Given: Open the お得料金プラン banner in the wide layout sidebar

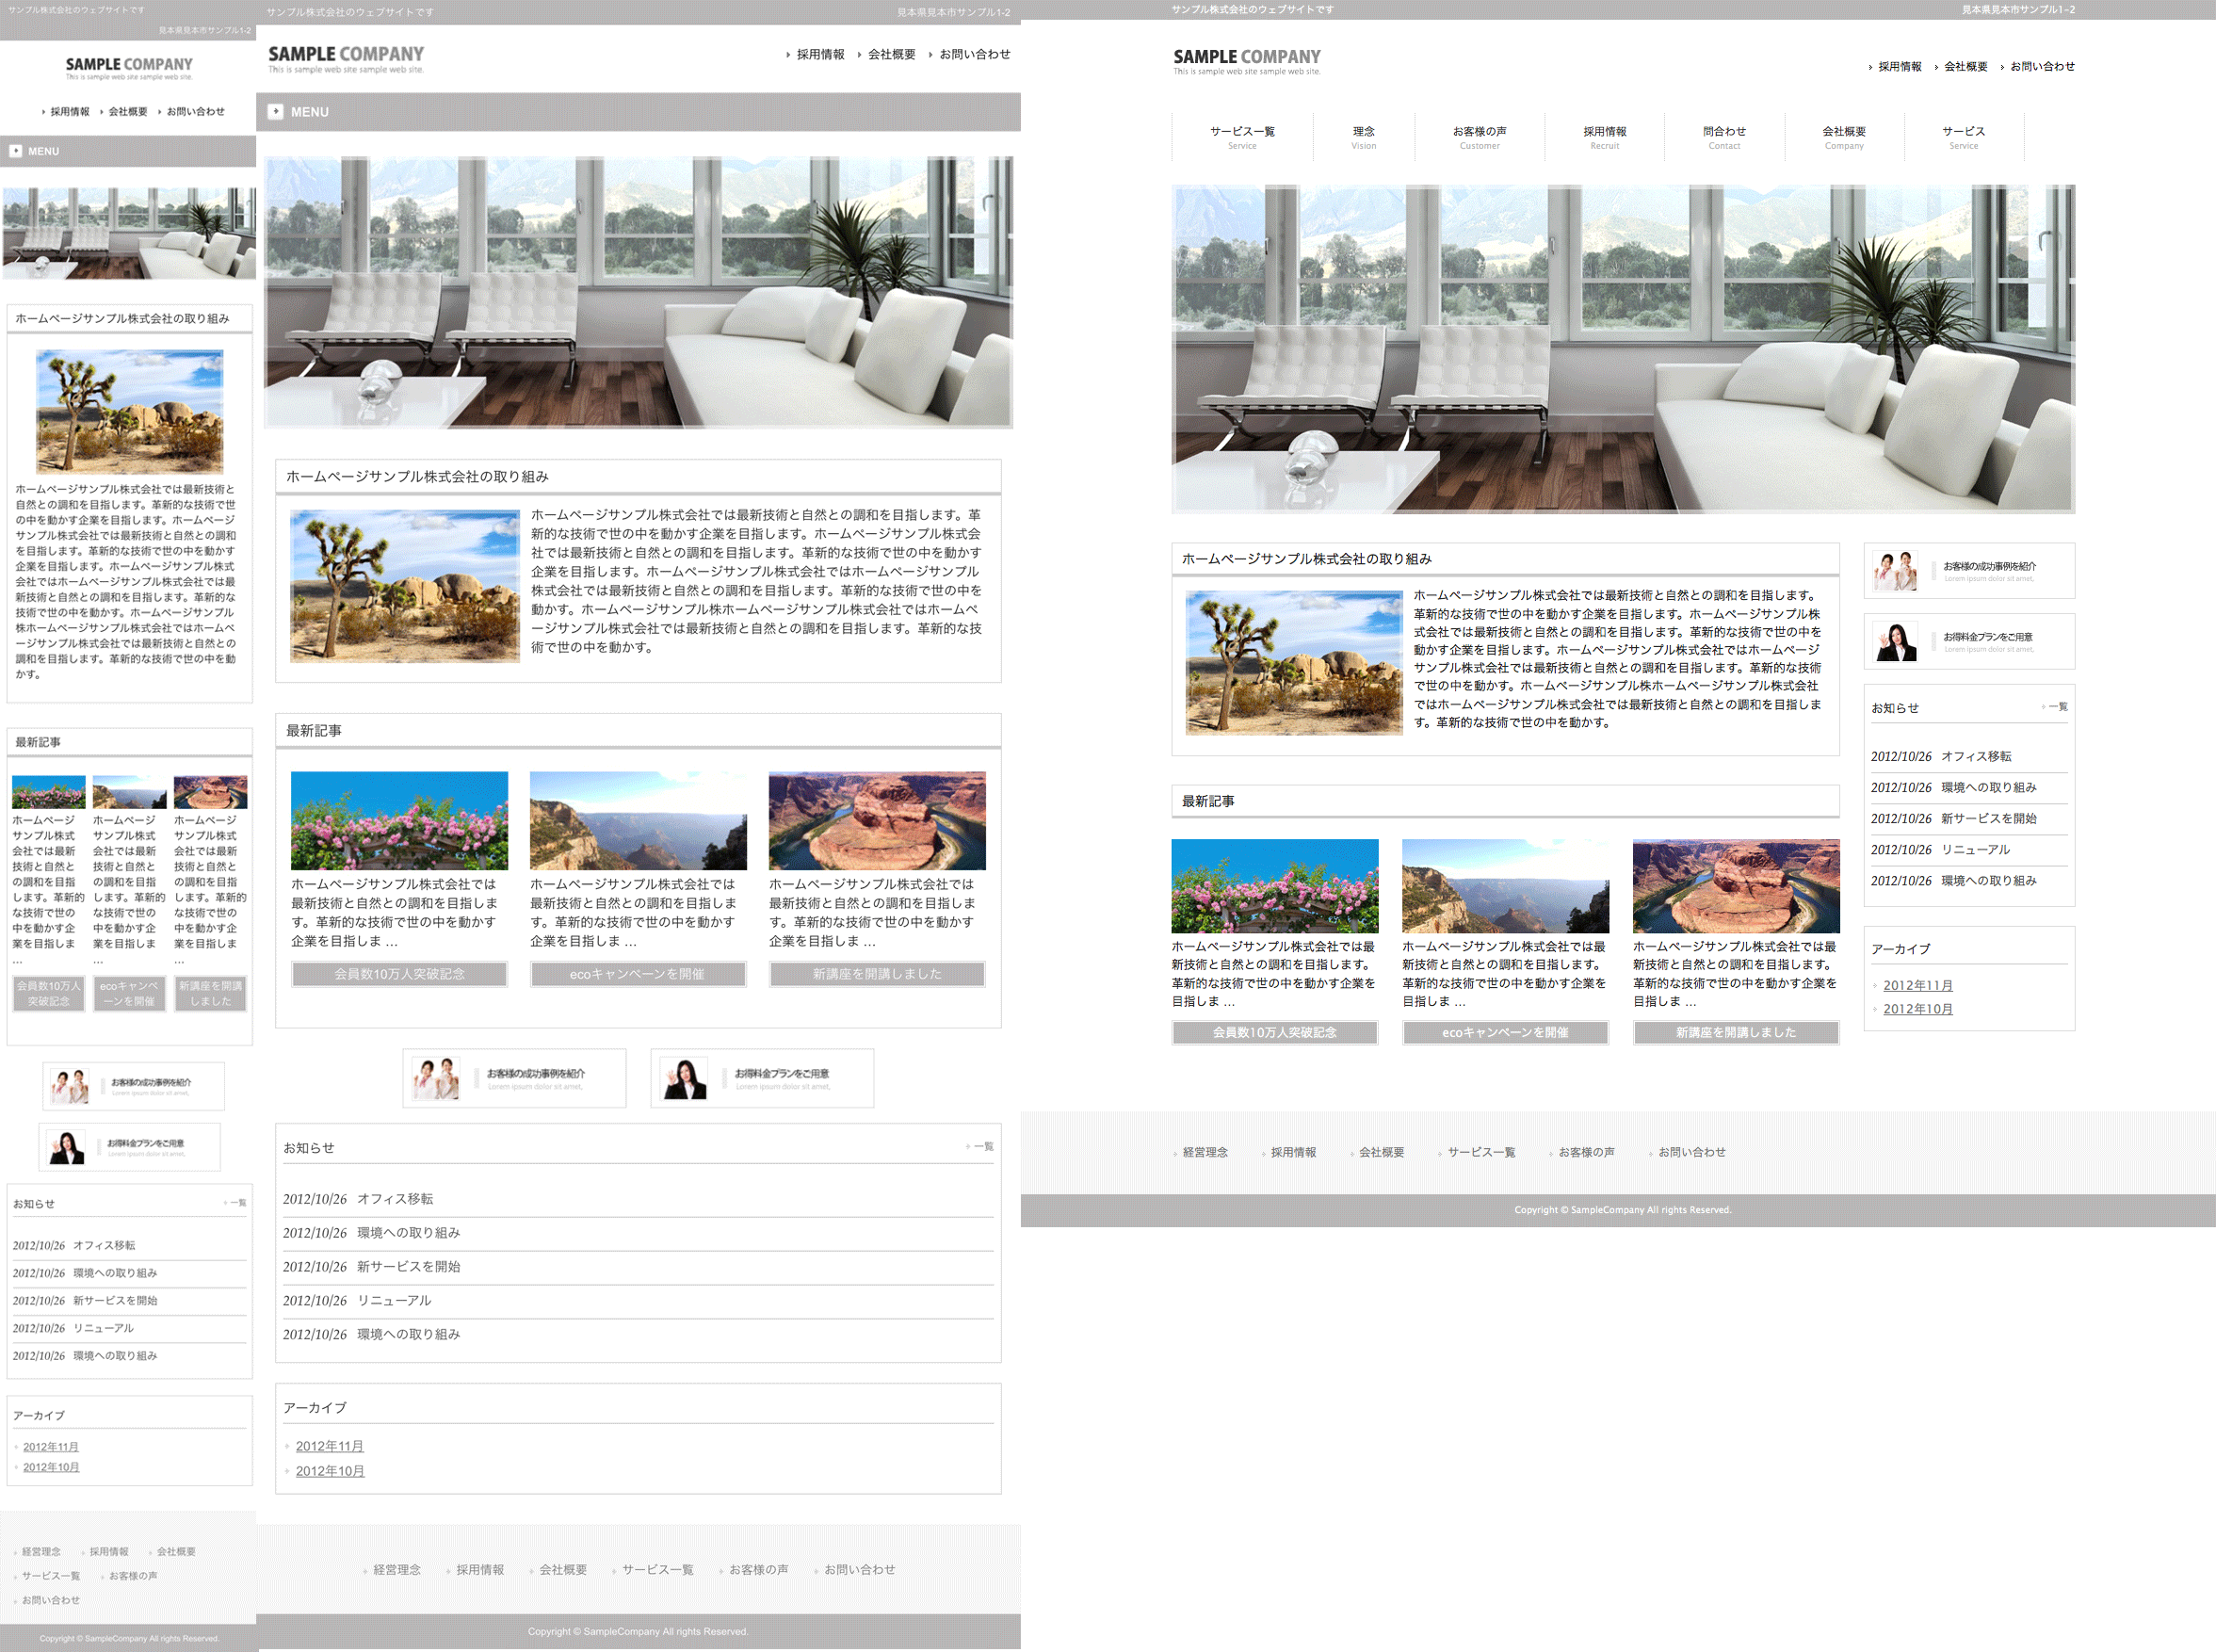Looking at the screenshot, I should [1968, 641].
